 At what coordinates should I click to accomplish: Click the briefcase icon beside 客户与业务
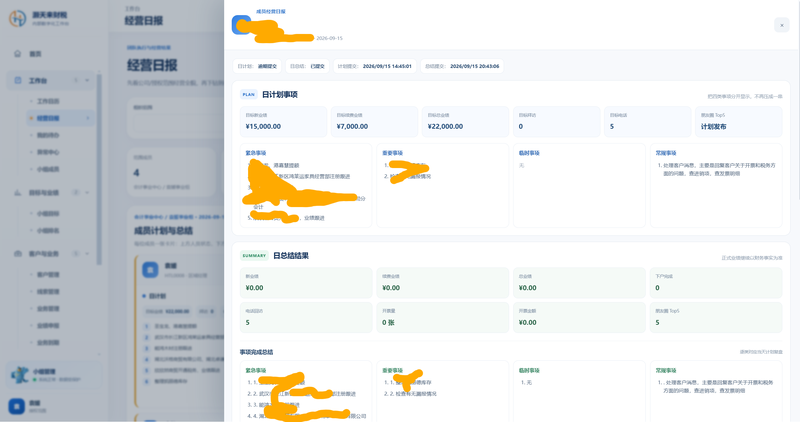coord(18,254)
